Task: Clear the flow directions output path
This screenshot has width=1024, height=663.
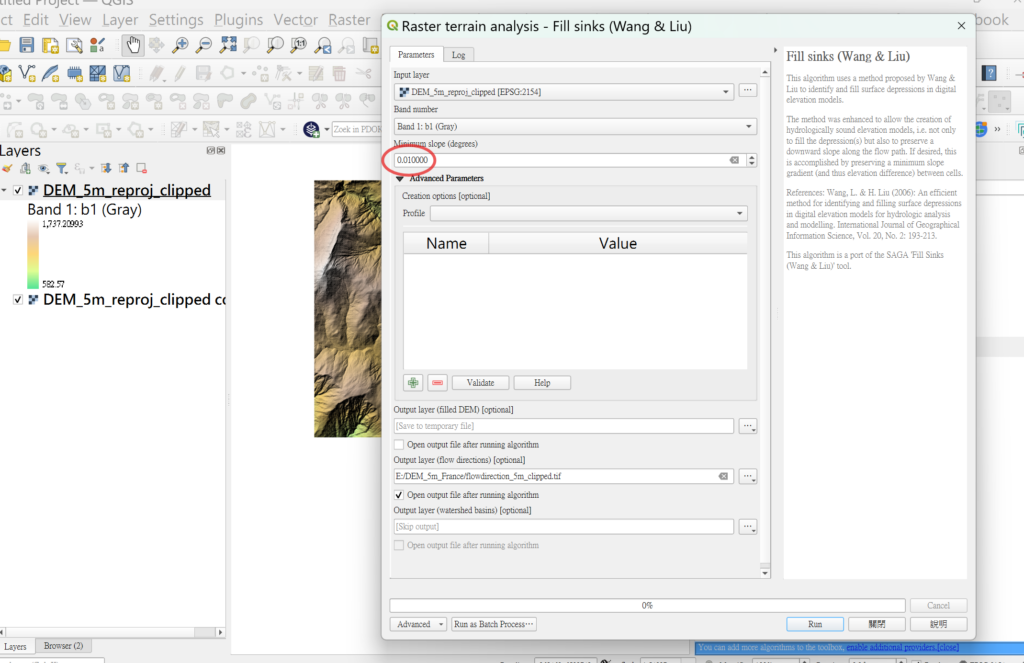Action: point(723,477)
